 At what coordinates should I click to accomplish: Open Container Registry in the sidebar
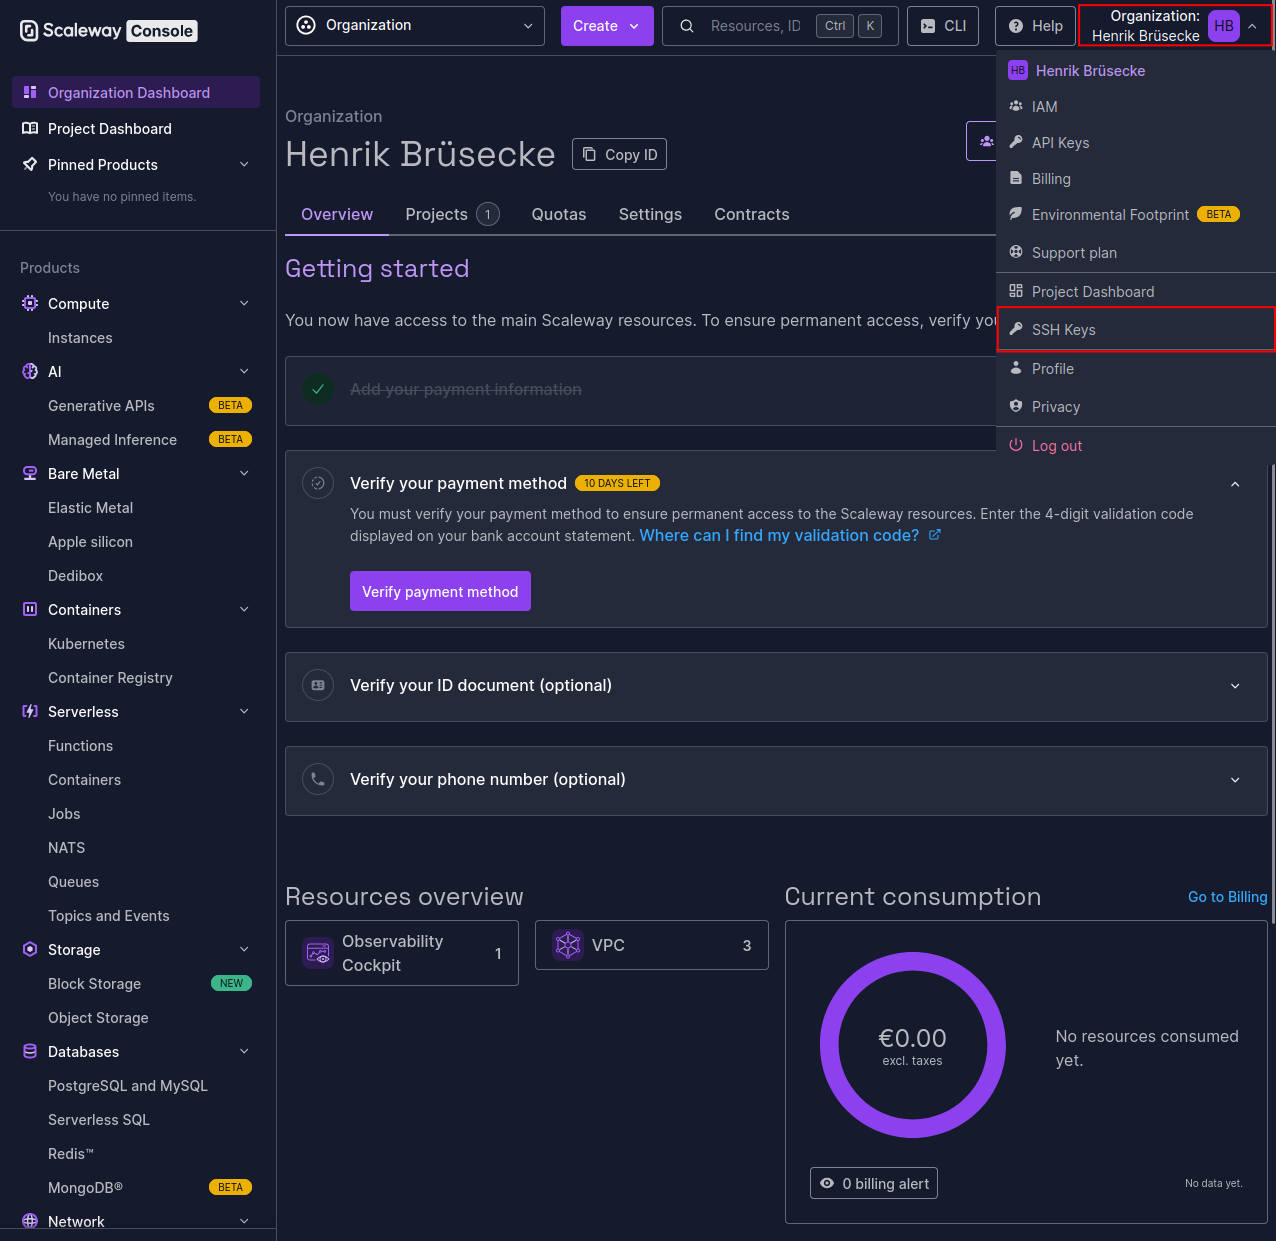click(x=110, y=677)
